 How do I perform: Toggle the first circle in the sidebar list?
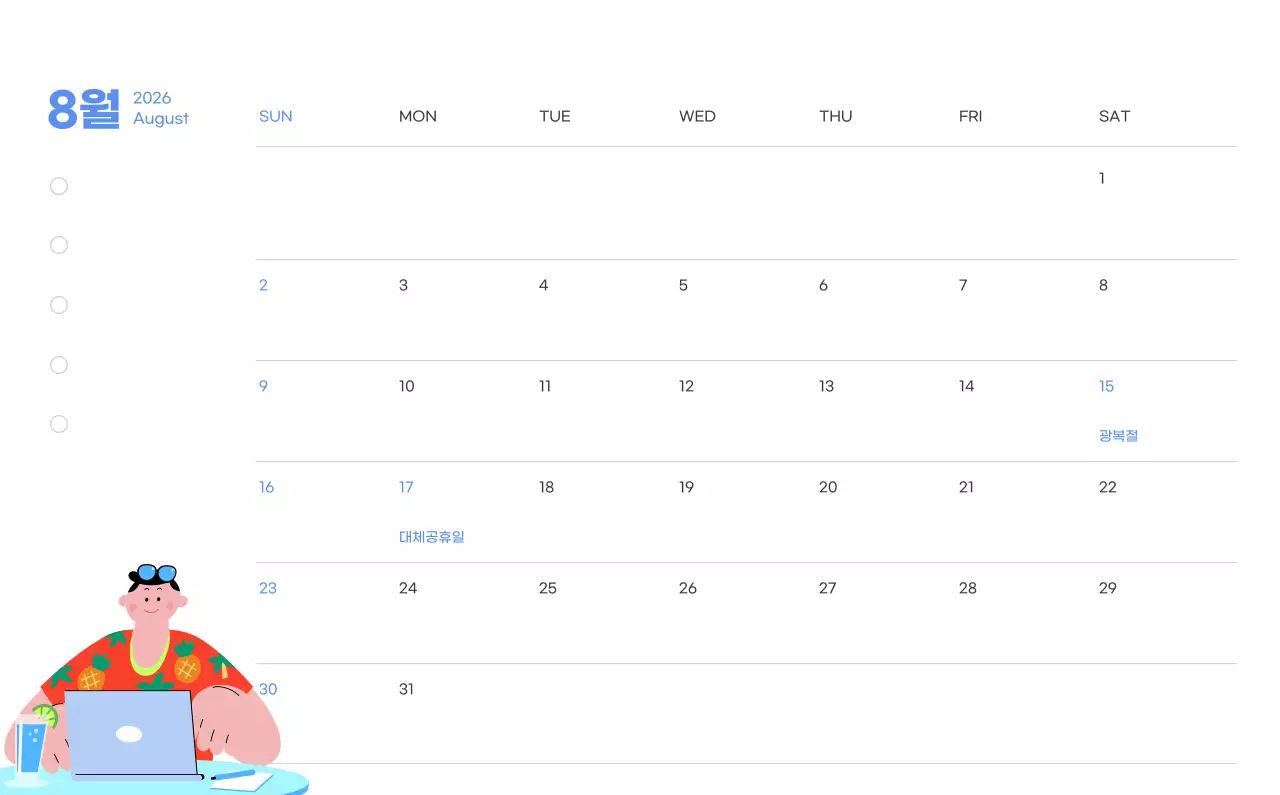click(59, 186)
